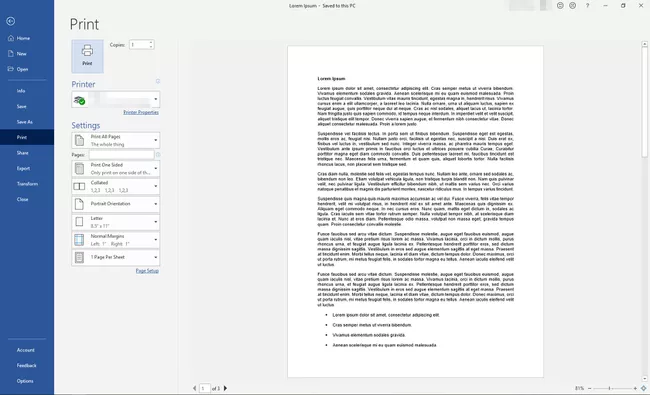Image resolution: width=650 pixels, height=395 pixels.
Task: Click the large Print button
Action: (87, 56)
